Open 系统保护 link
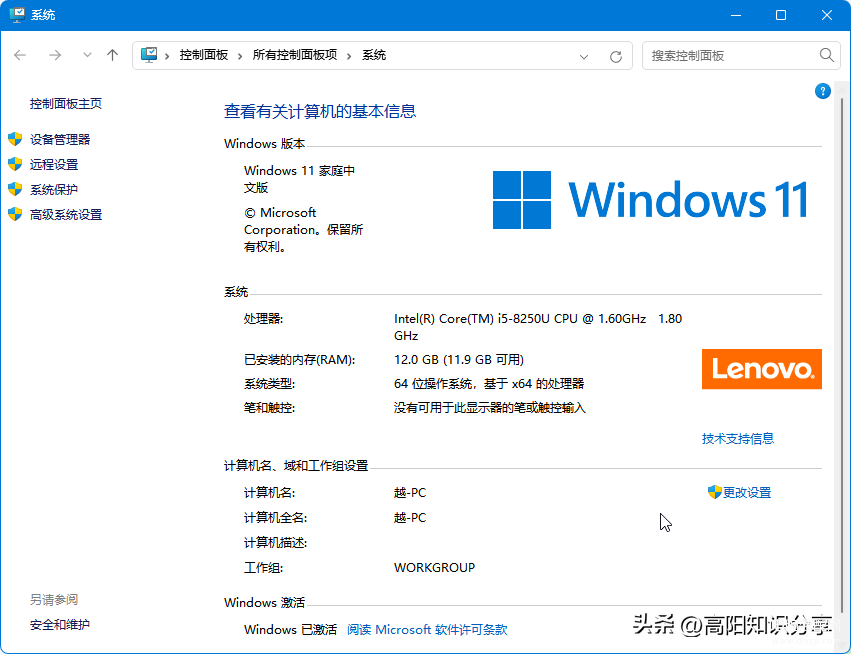This screenshot has width=851, height=654. pyautogui.click(x=54, y=190)
